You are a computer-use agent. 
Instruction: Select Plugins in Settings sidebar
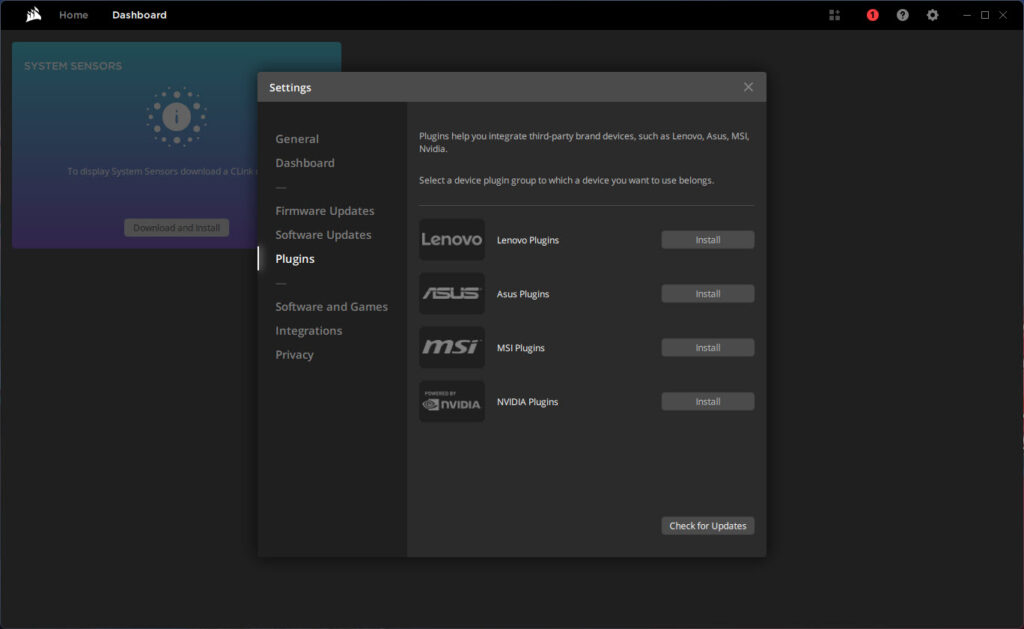pos(295,259)
